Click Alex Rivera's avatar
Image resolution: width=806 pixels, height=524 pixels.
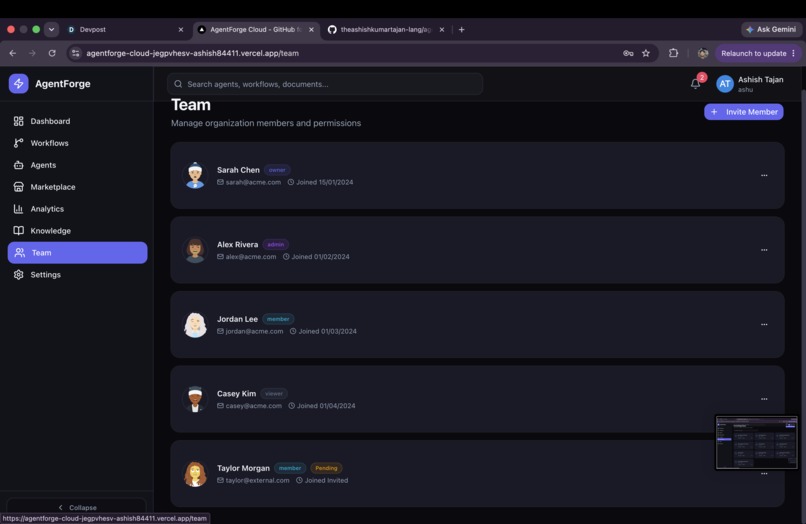[x=195, y=250]
